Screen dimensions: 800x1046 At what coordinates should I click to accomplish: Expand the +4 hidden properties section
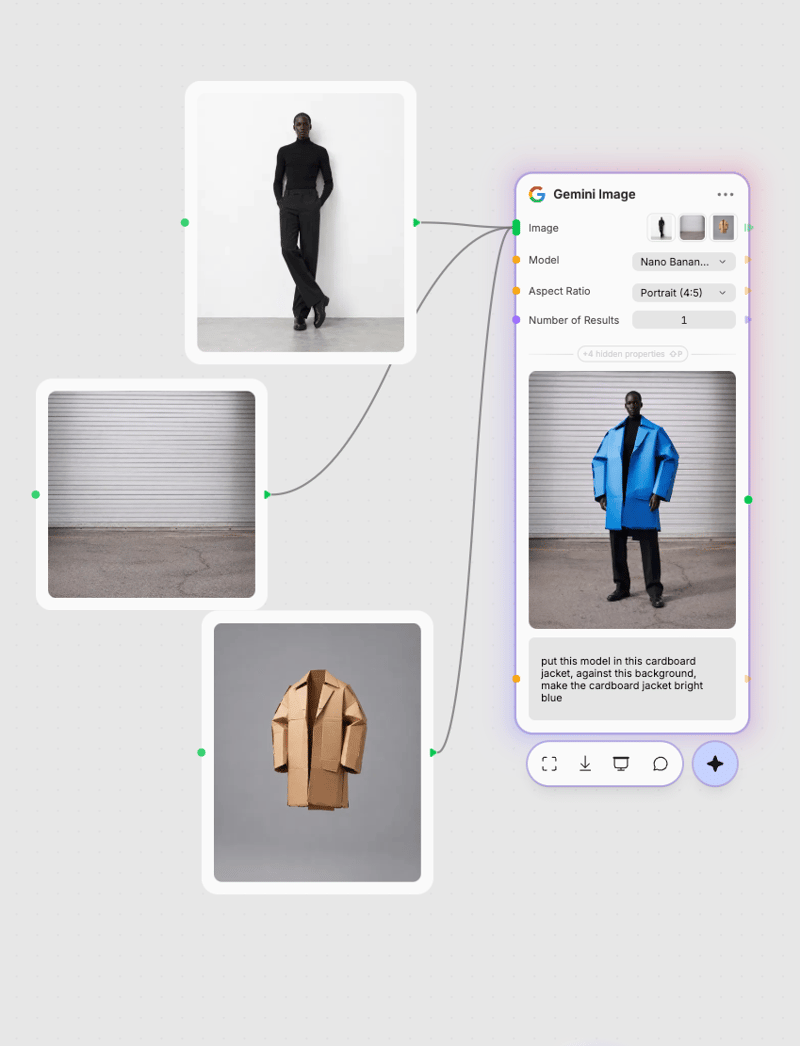[x=633, y=354]
